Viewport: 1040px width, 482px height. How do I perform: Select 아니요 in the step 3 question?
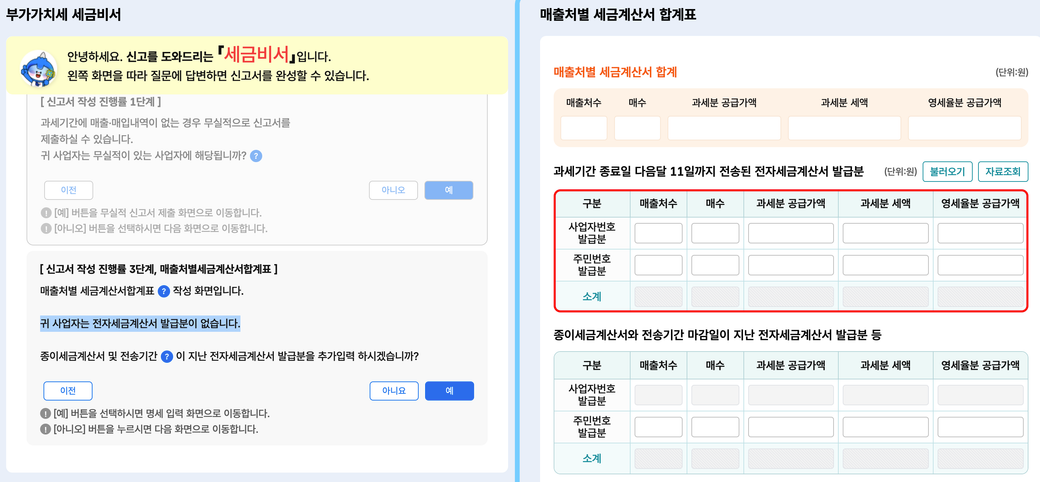tap(393, 391)
